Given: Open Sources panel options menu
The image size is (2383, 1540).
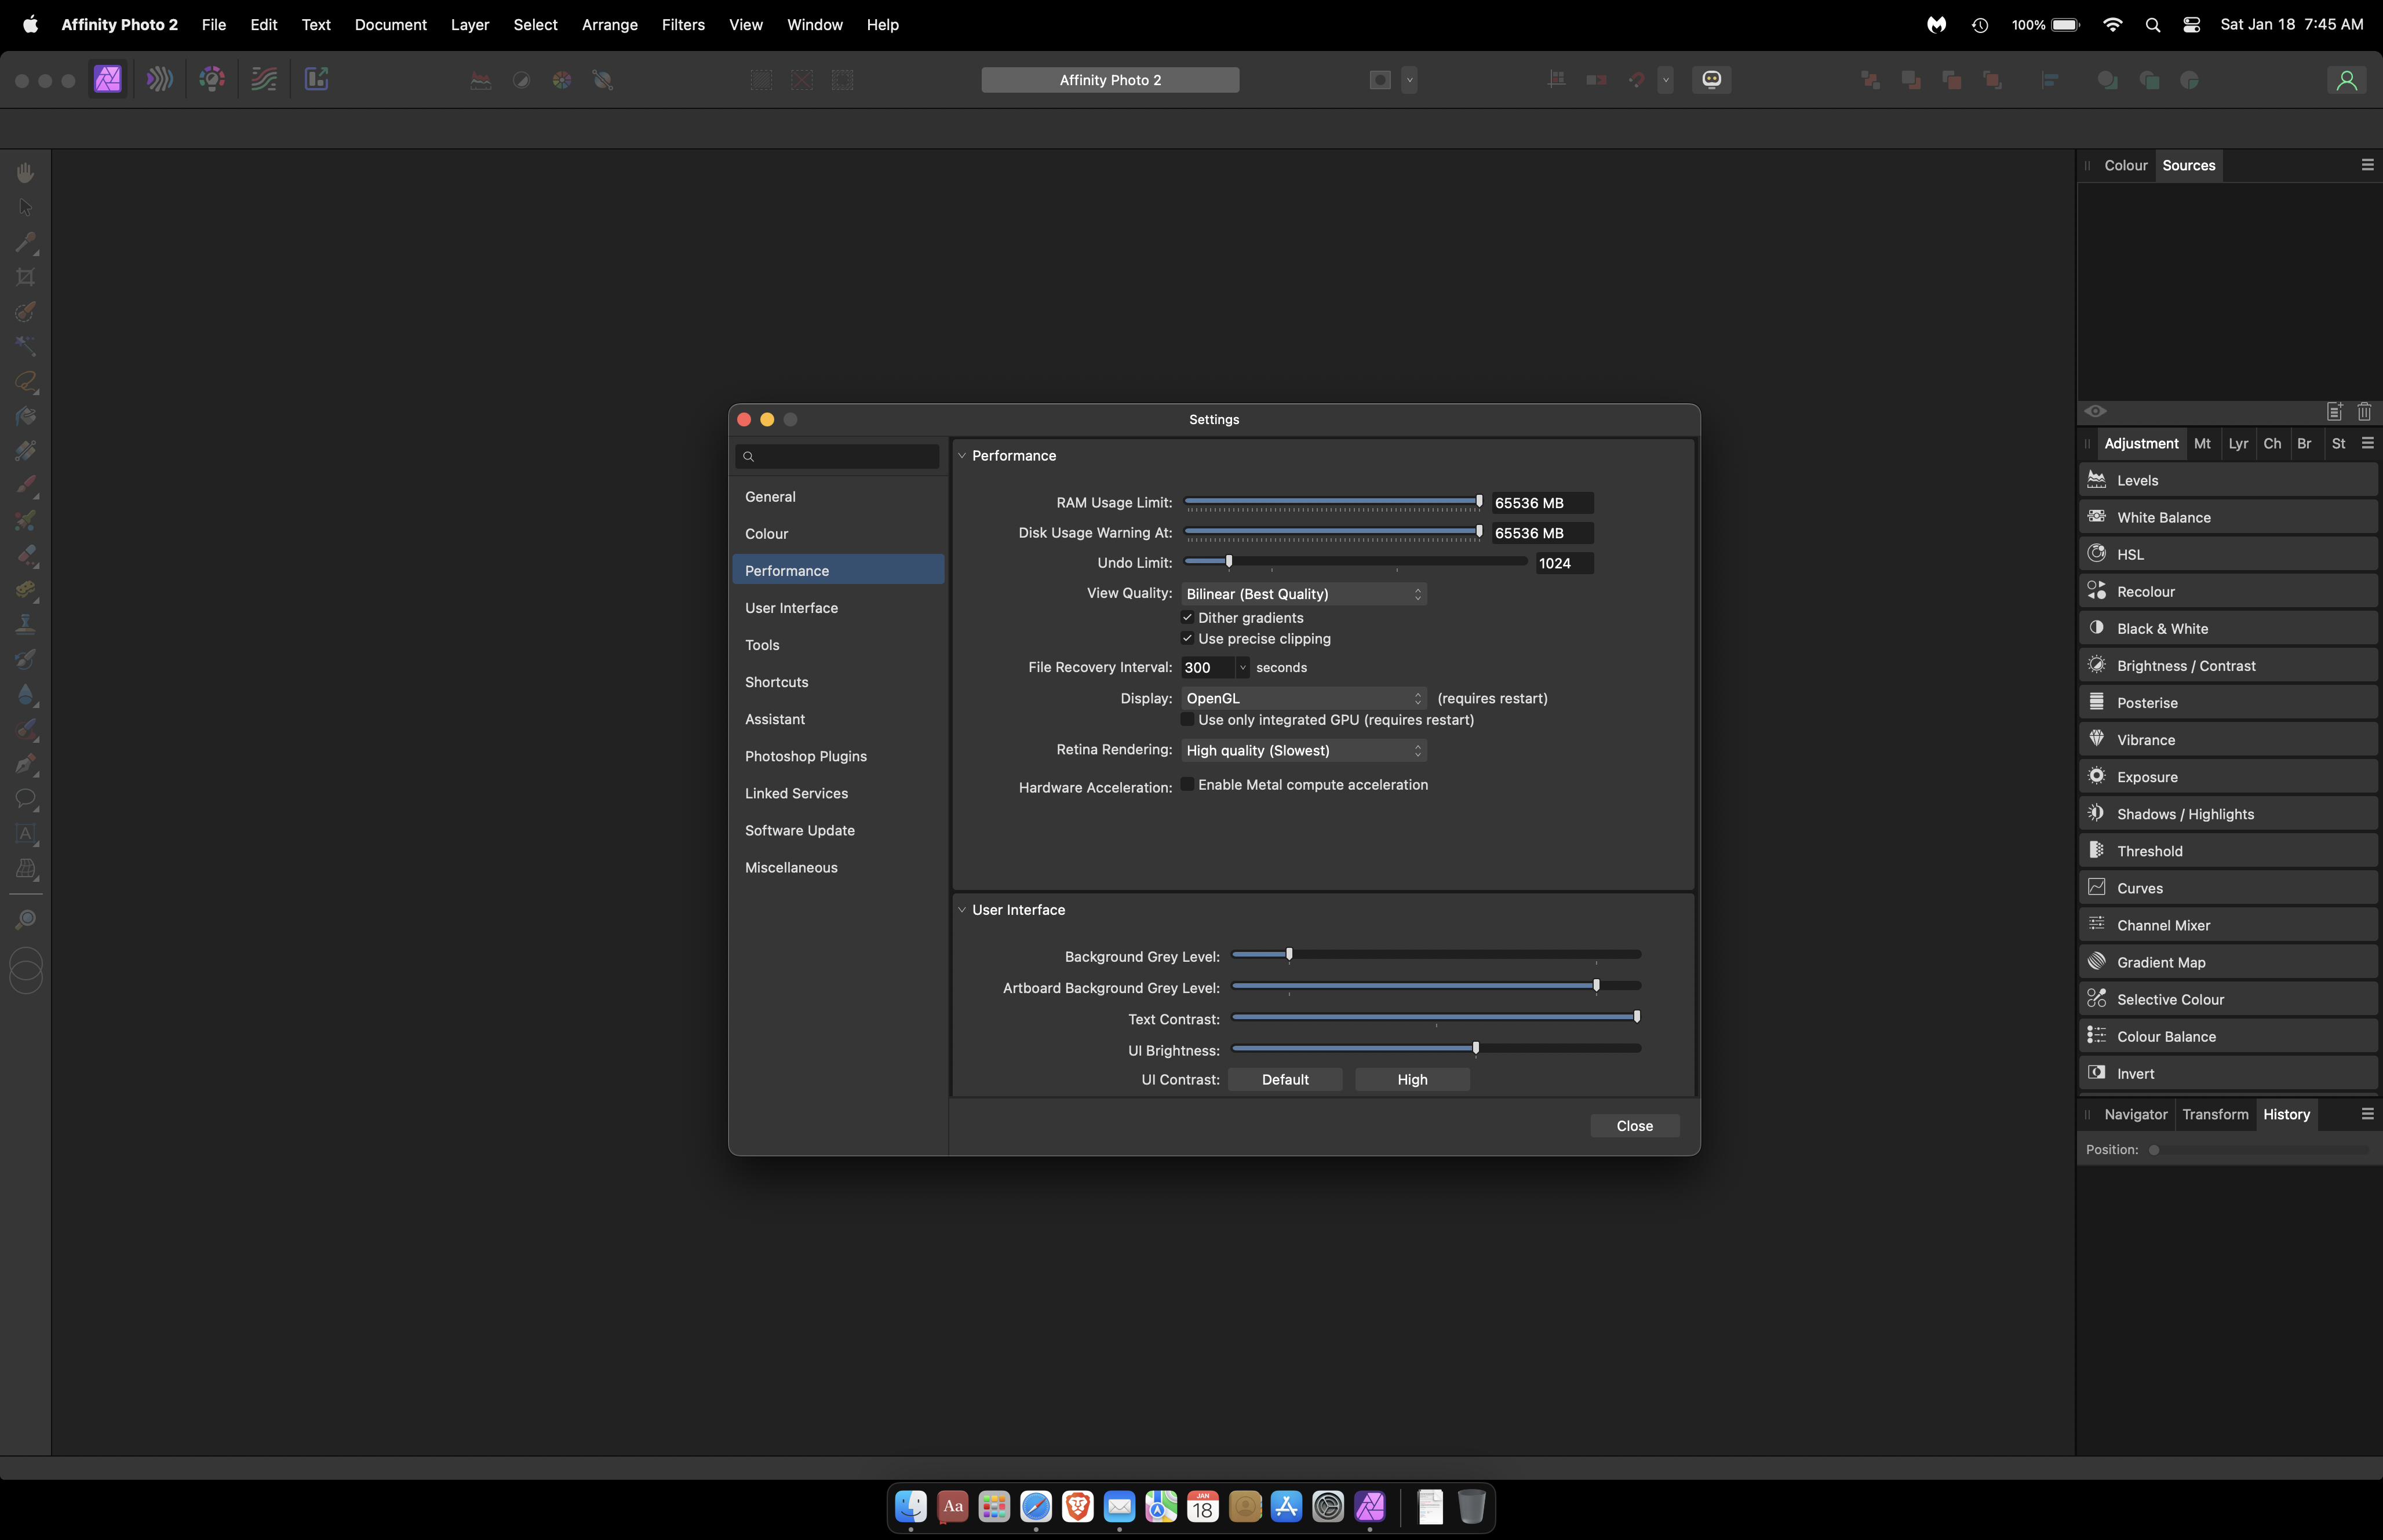Looking at the screenshot, I should point(2367,165).
